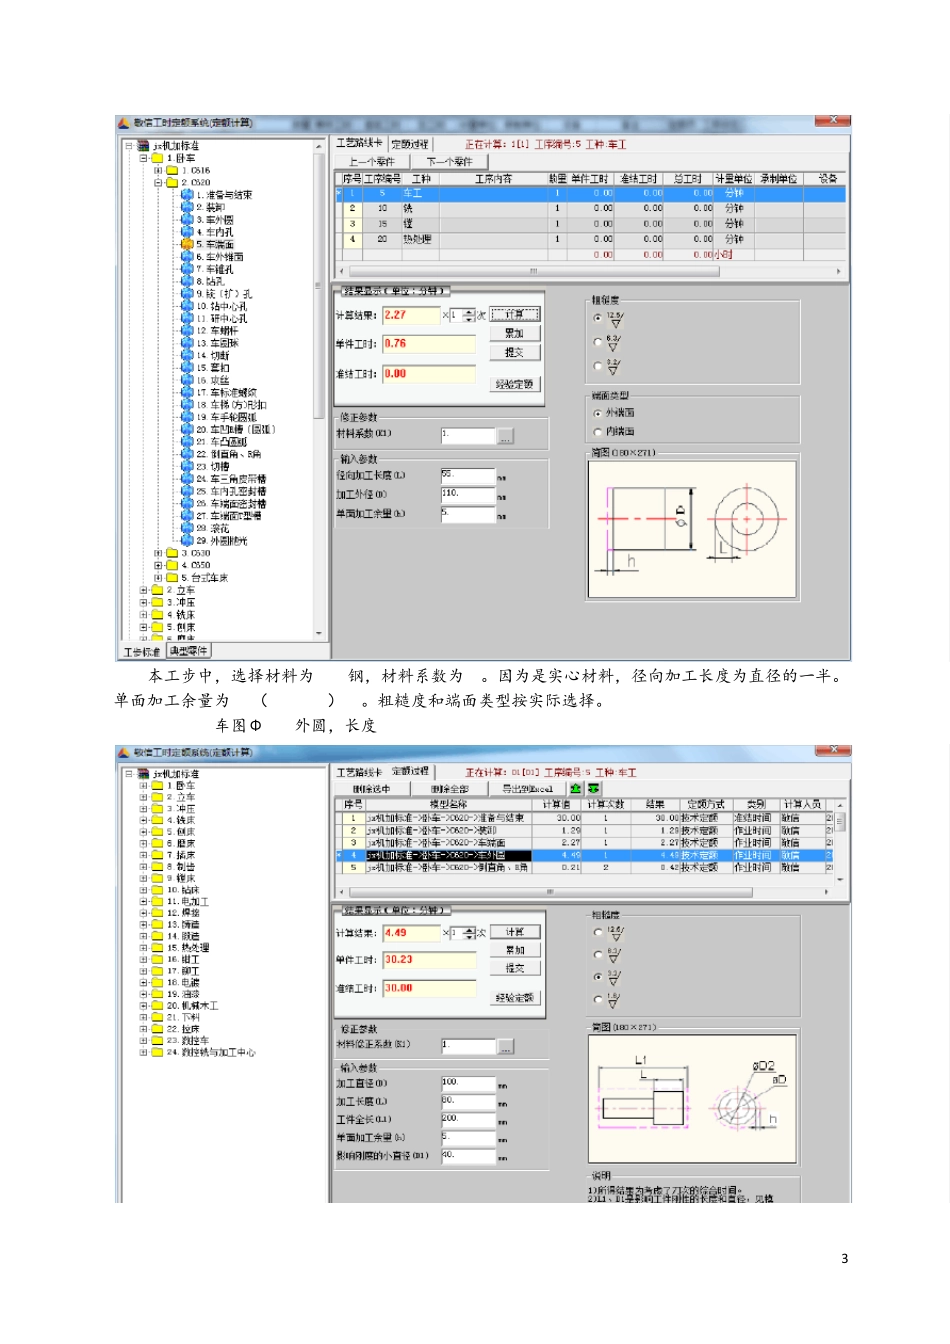This screenshot has width=950, height=1344.
Task: Choose the 车标准螺纹 step icon in upper tree
Action: pos(187,392)
